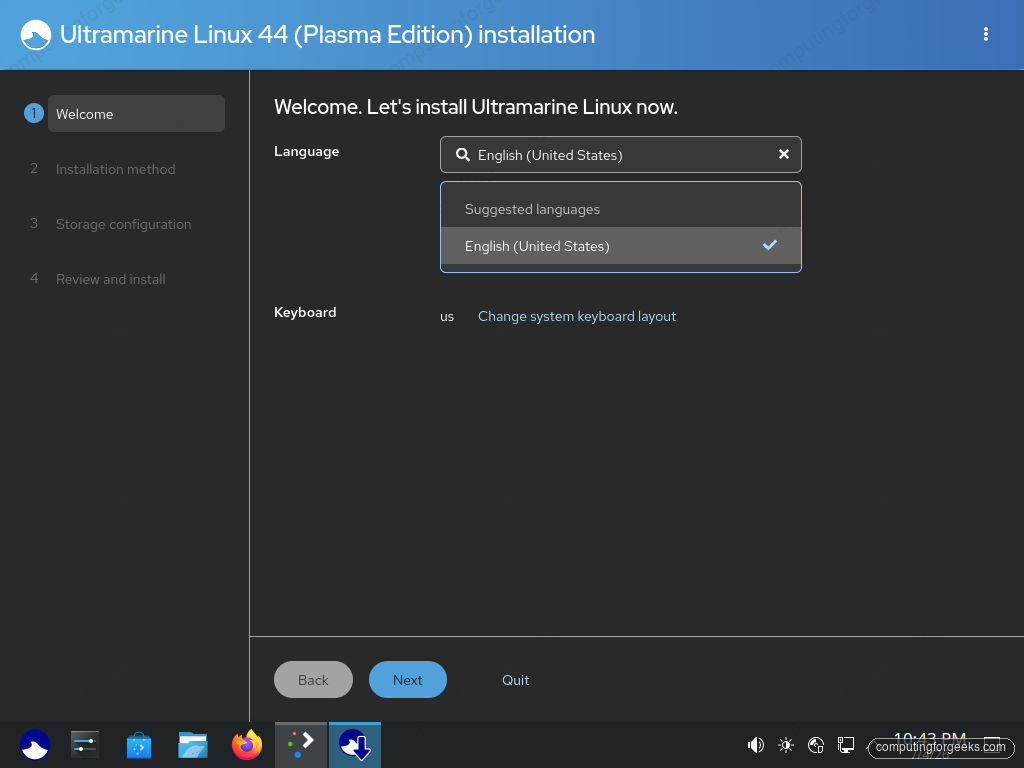Click the search magnifier icon in Language field
Image resolution: width=1024 pixels, height=768 pixels.
tap(462, 155)
